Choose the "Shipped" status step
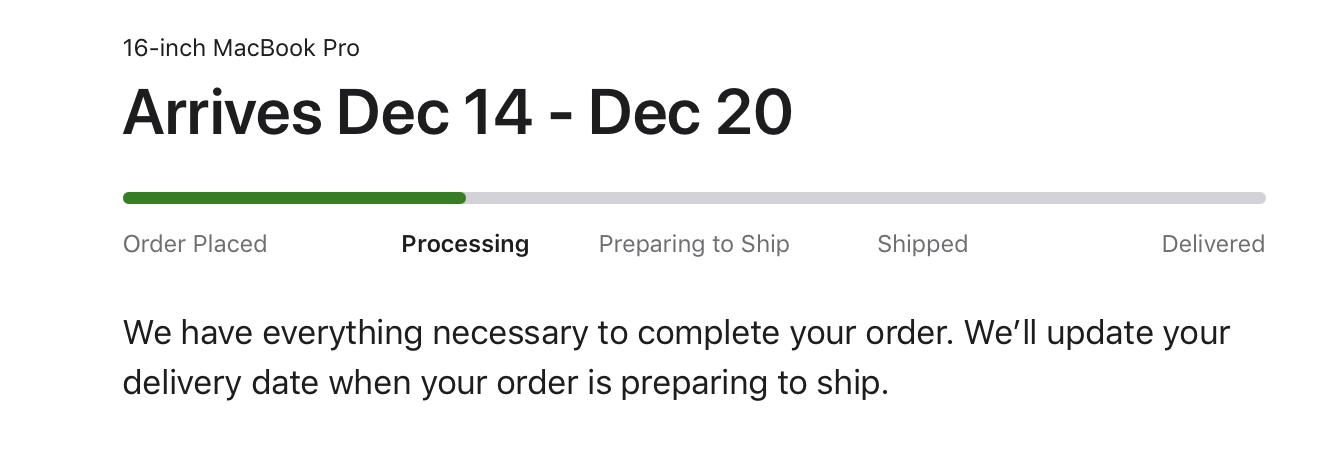This screenshot has height=460, width=1336. [922, 244]
